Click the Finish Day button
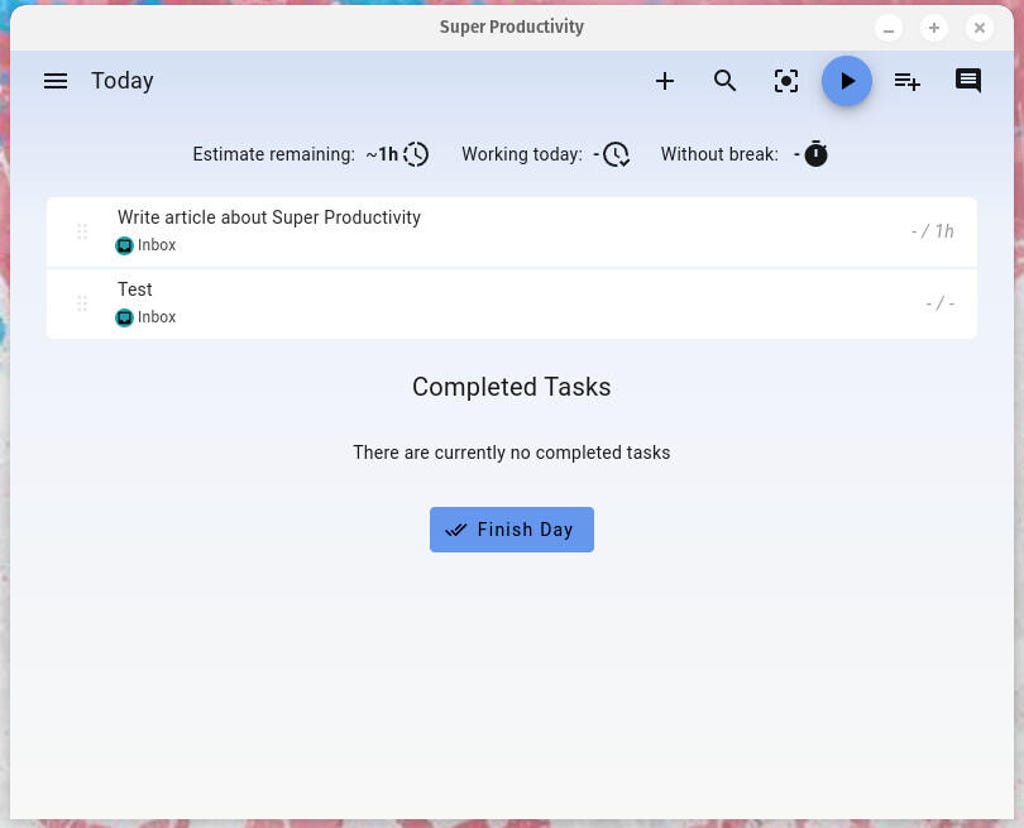Screen dimensions: 1024x828 [x=511, y=530]
